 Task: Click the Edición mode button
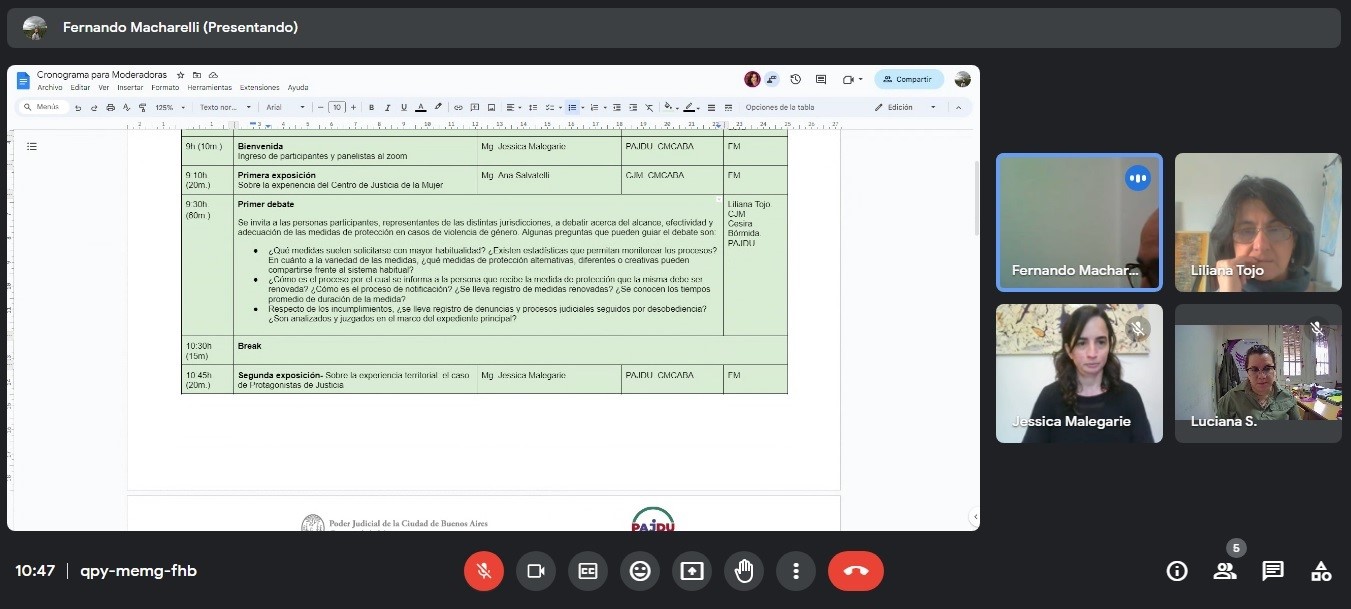(x=905, y=107)
